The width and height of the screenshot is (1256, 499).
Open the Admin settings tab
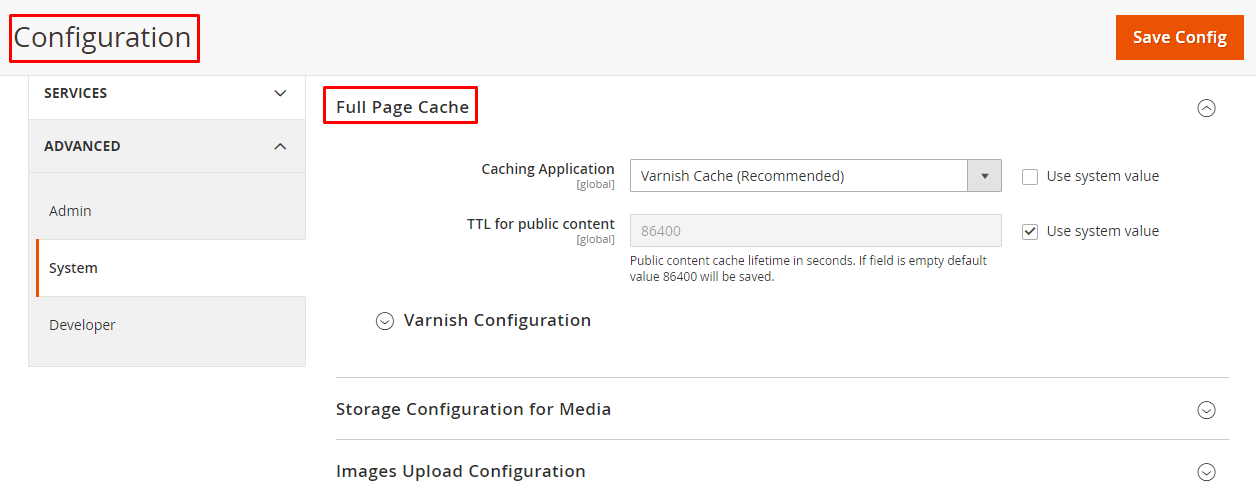click(x=70, y=211)
